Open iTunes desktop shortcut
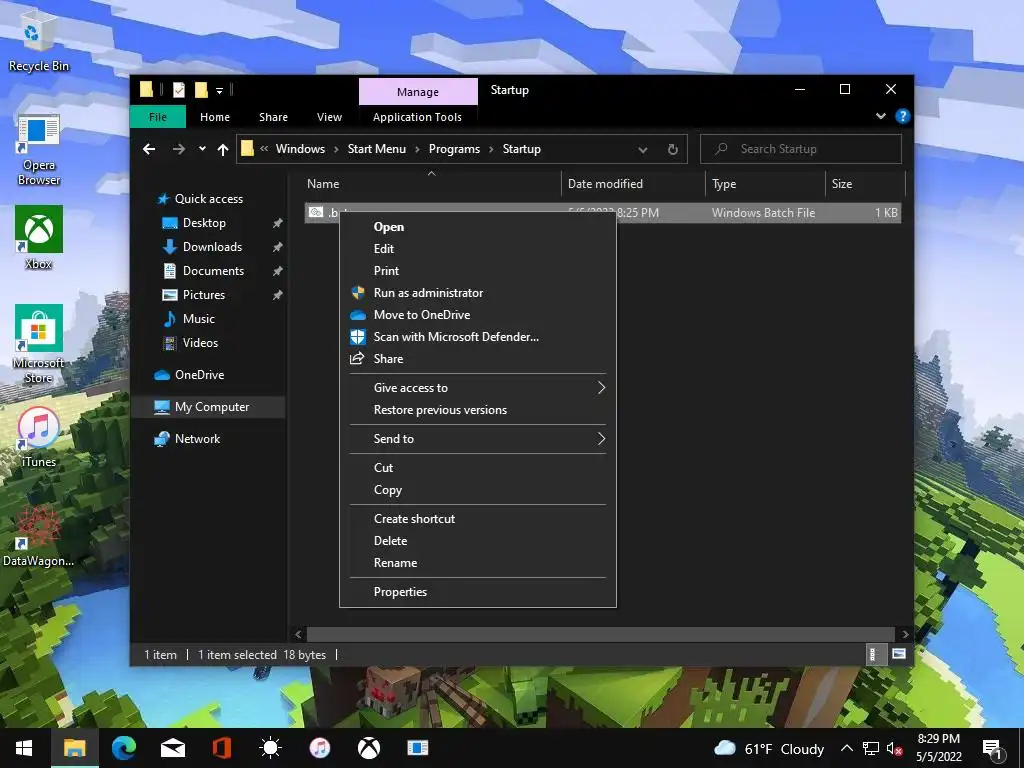1024x768 pixels. click(39, 437)
